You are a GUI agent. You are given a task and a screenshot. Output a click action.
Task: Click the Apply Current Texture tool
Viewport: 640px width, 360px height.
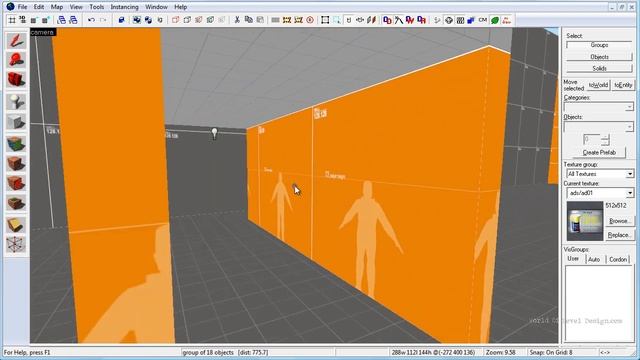coord(16,164)
